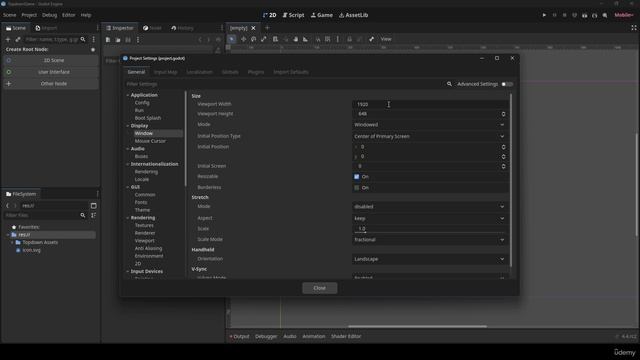Choose Other Node as root
This screenshot has height=360, width=640.
pos(51,84)
